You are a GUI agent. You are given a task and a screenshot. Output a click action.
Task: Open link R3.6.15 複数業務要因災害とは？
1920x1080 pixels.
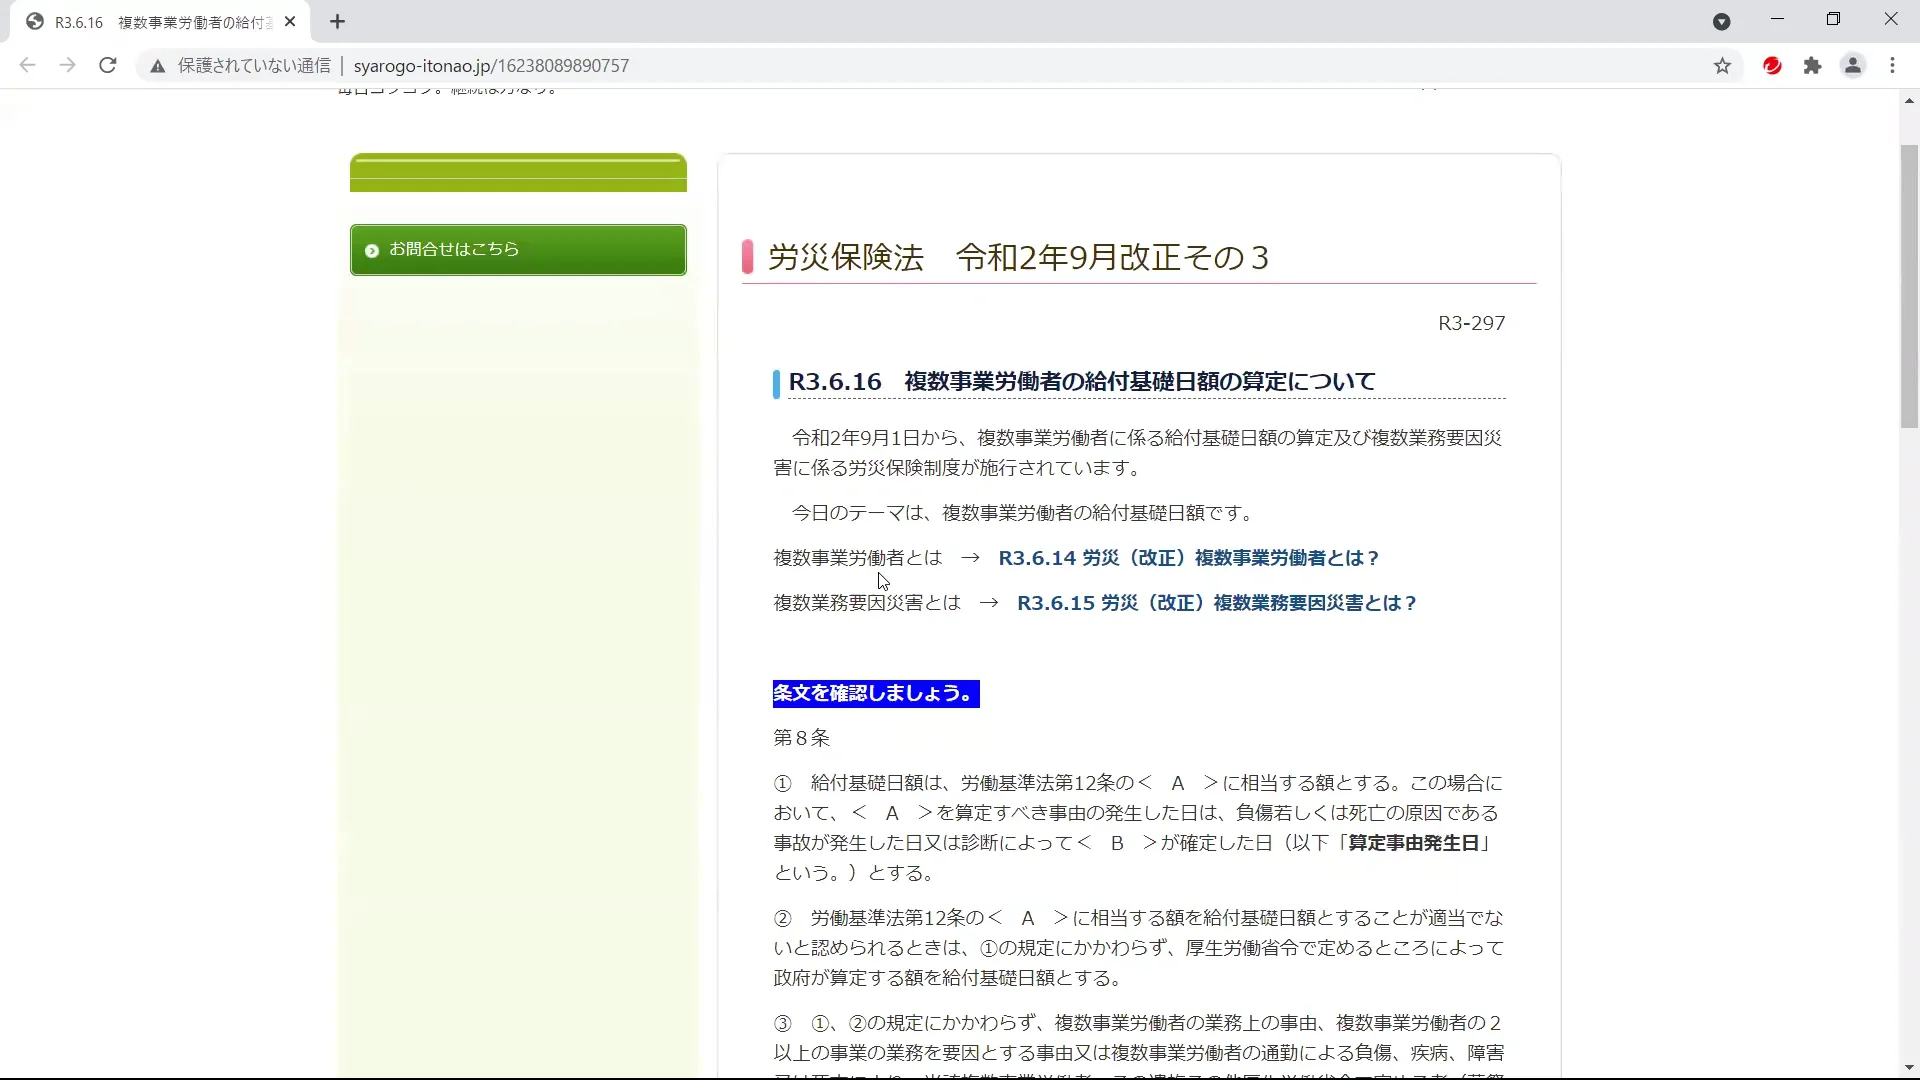pyautogui.click(x=1216, y=603)
